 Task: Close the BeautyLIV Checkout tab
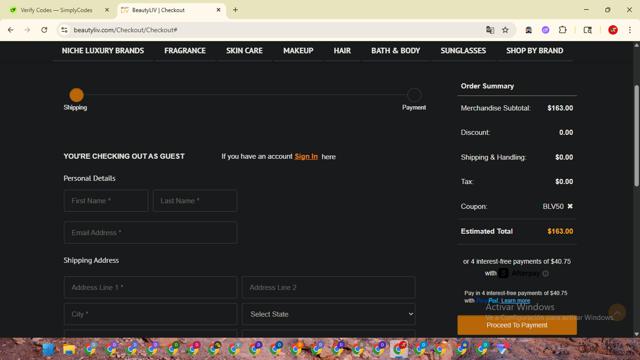[218, 10]
